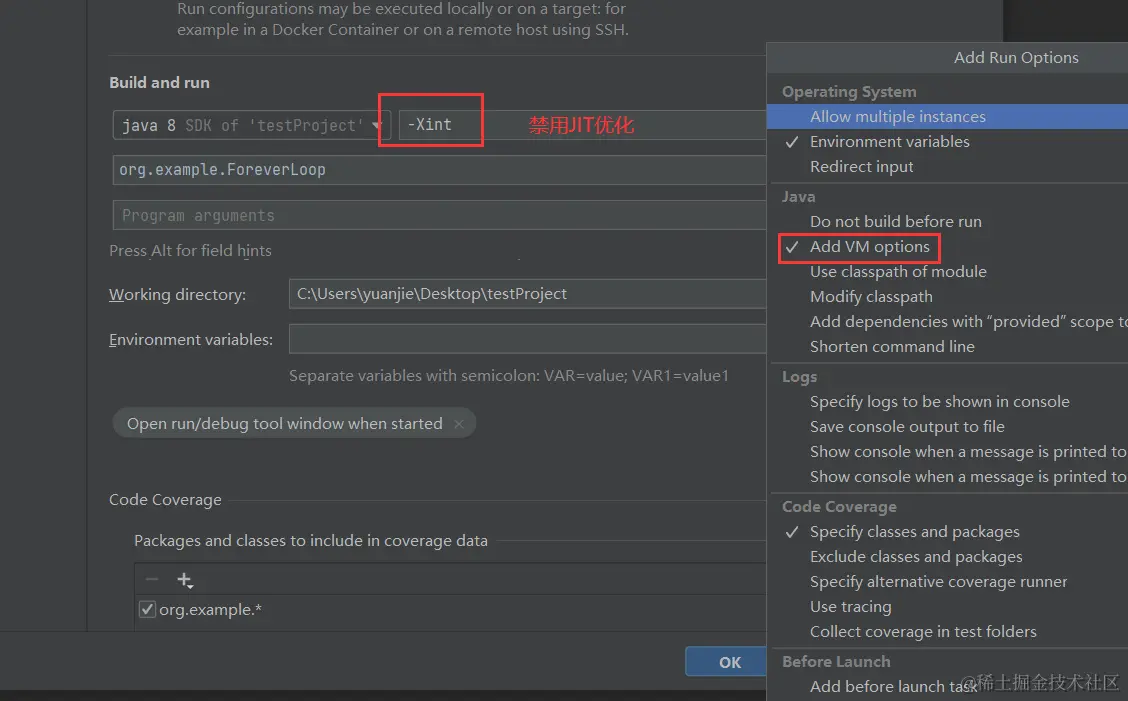Click the minus remove coverage package icon
This screenshot has width=1128, height=701.
[x=152, y=579]
